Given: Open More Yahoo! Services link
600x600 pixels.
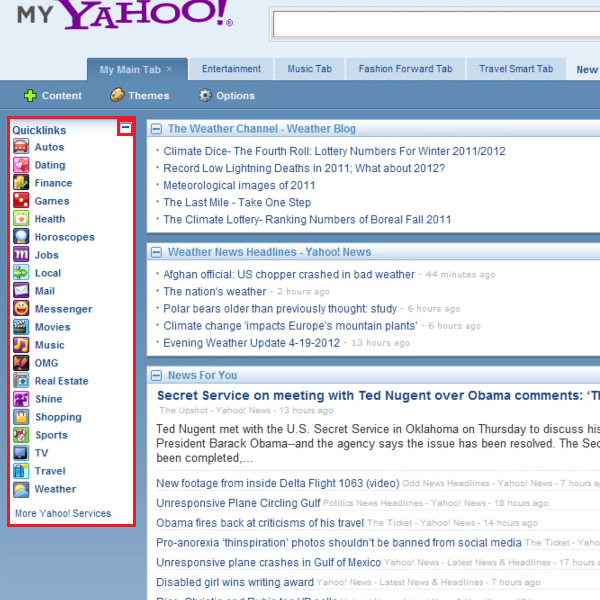Looking at the screenshot, I should click(63, 513).
